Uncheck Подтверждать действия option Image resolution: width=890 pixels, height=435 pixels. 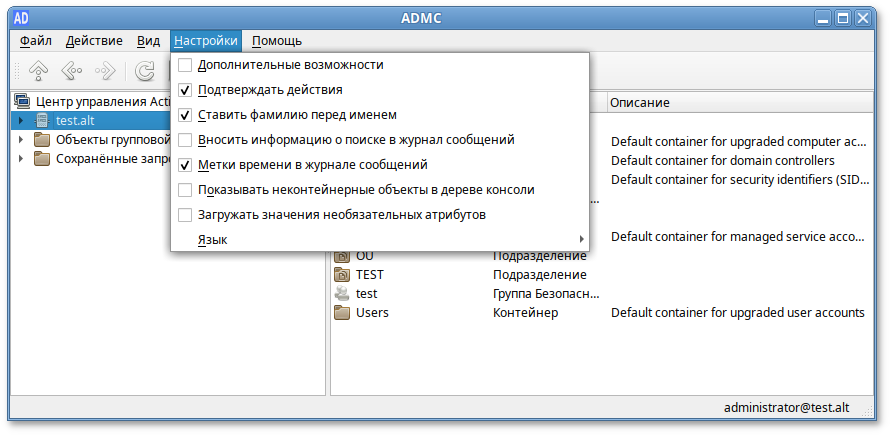185,90
